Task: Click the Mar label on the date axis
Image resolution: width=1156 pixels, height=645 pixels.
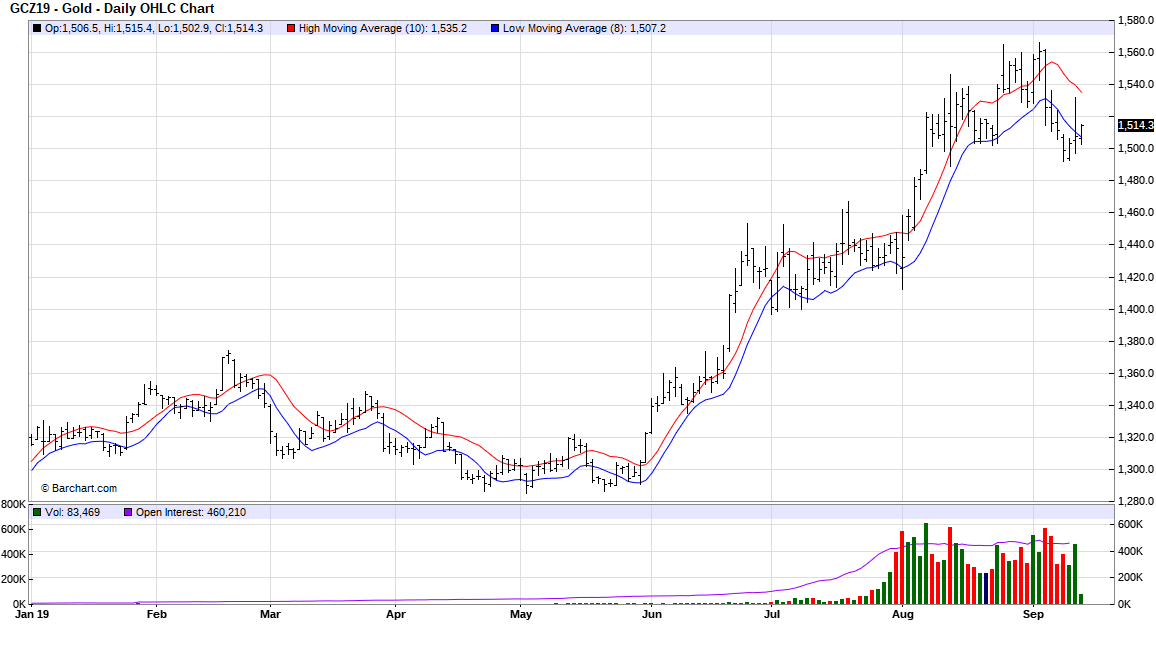Action: [x=271, y=615]
